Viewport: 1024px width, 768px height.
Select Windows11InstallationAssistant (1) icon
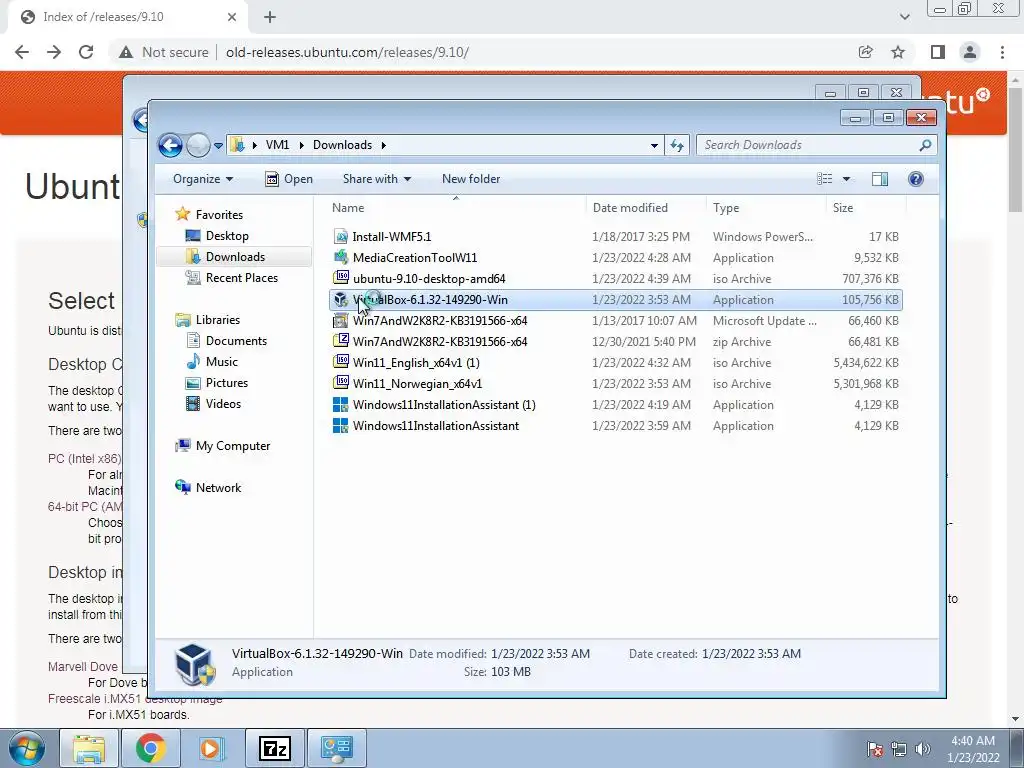340,405
